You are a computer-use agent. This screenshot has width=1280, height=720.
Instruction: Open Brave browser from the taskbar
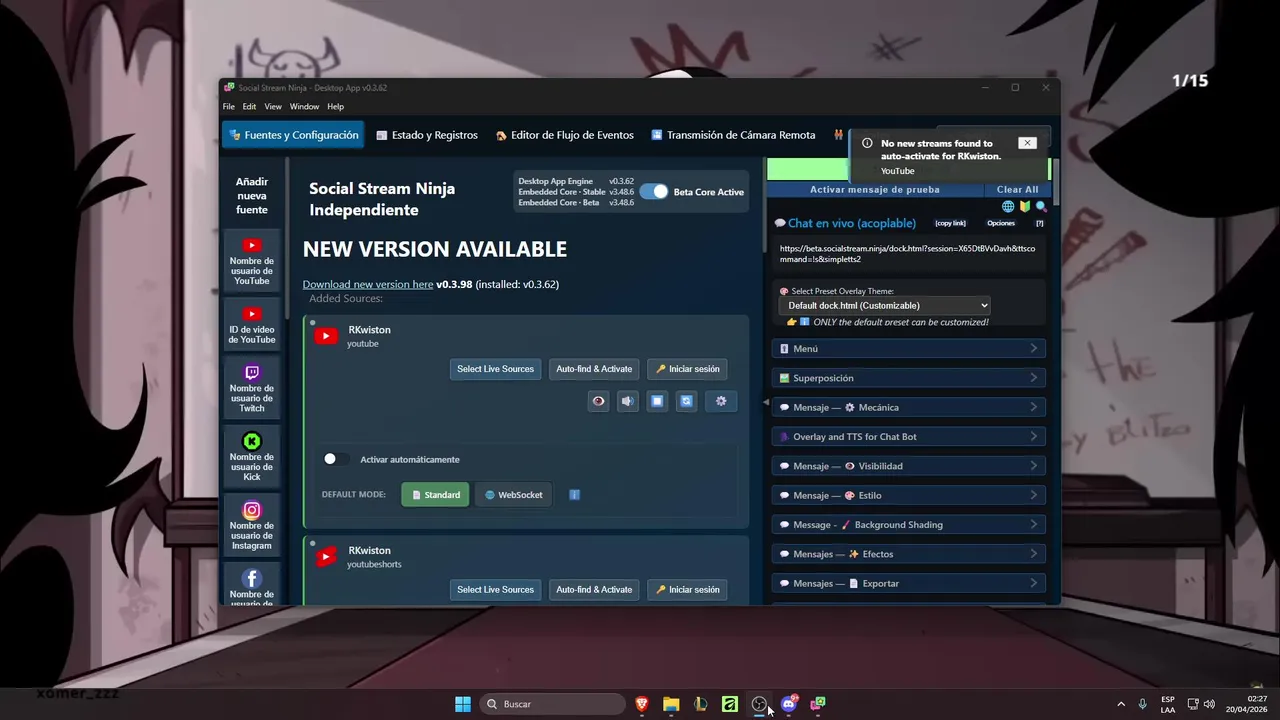tap(642, 704)
